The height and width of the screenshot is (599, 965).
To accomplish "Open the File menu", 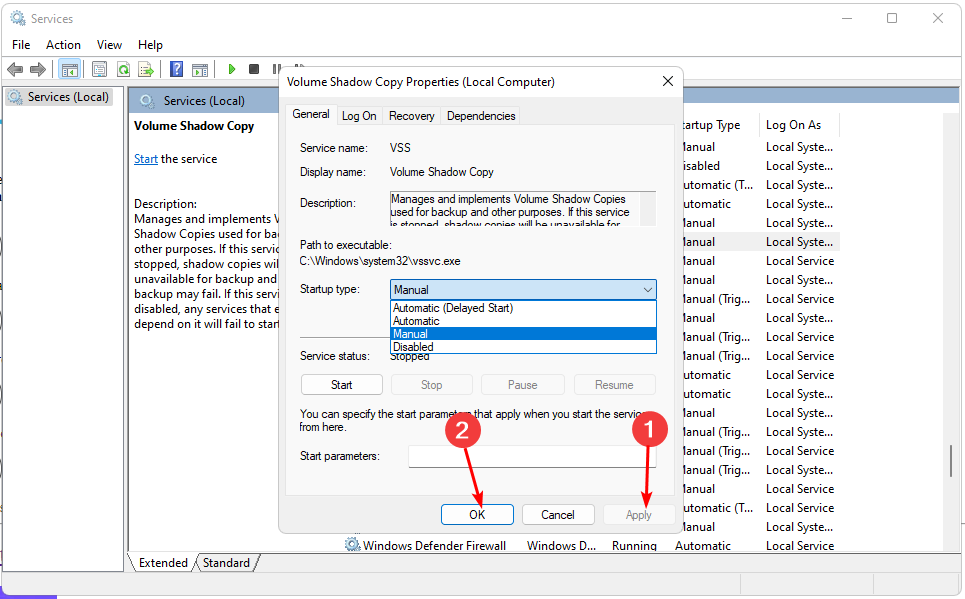I will coord(21,44).
